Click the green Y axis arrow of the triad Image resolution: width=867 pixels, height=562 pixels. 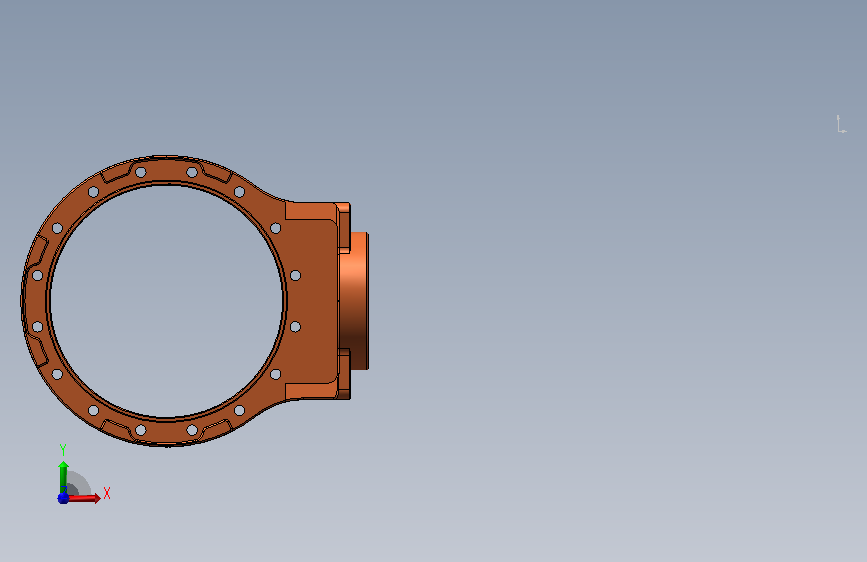pos(64,477)
